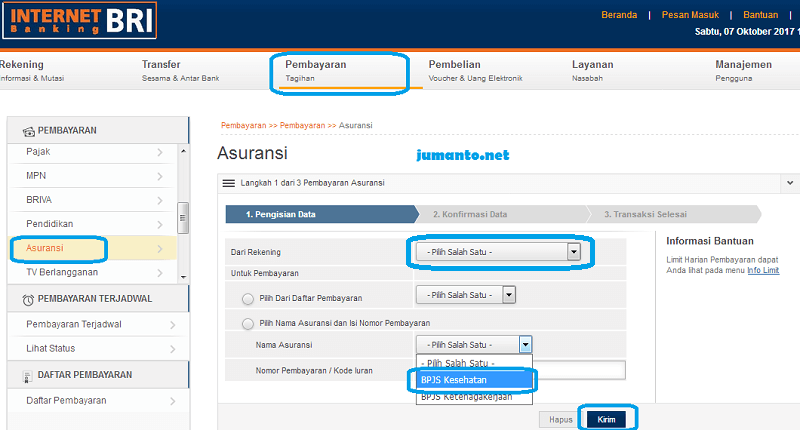Click the Hapus button
The width and height of the screenshot is (800, 430).
[560, 419]
